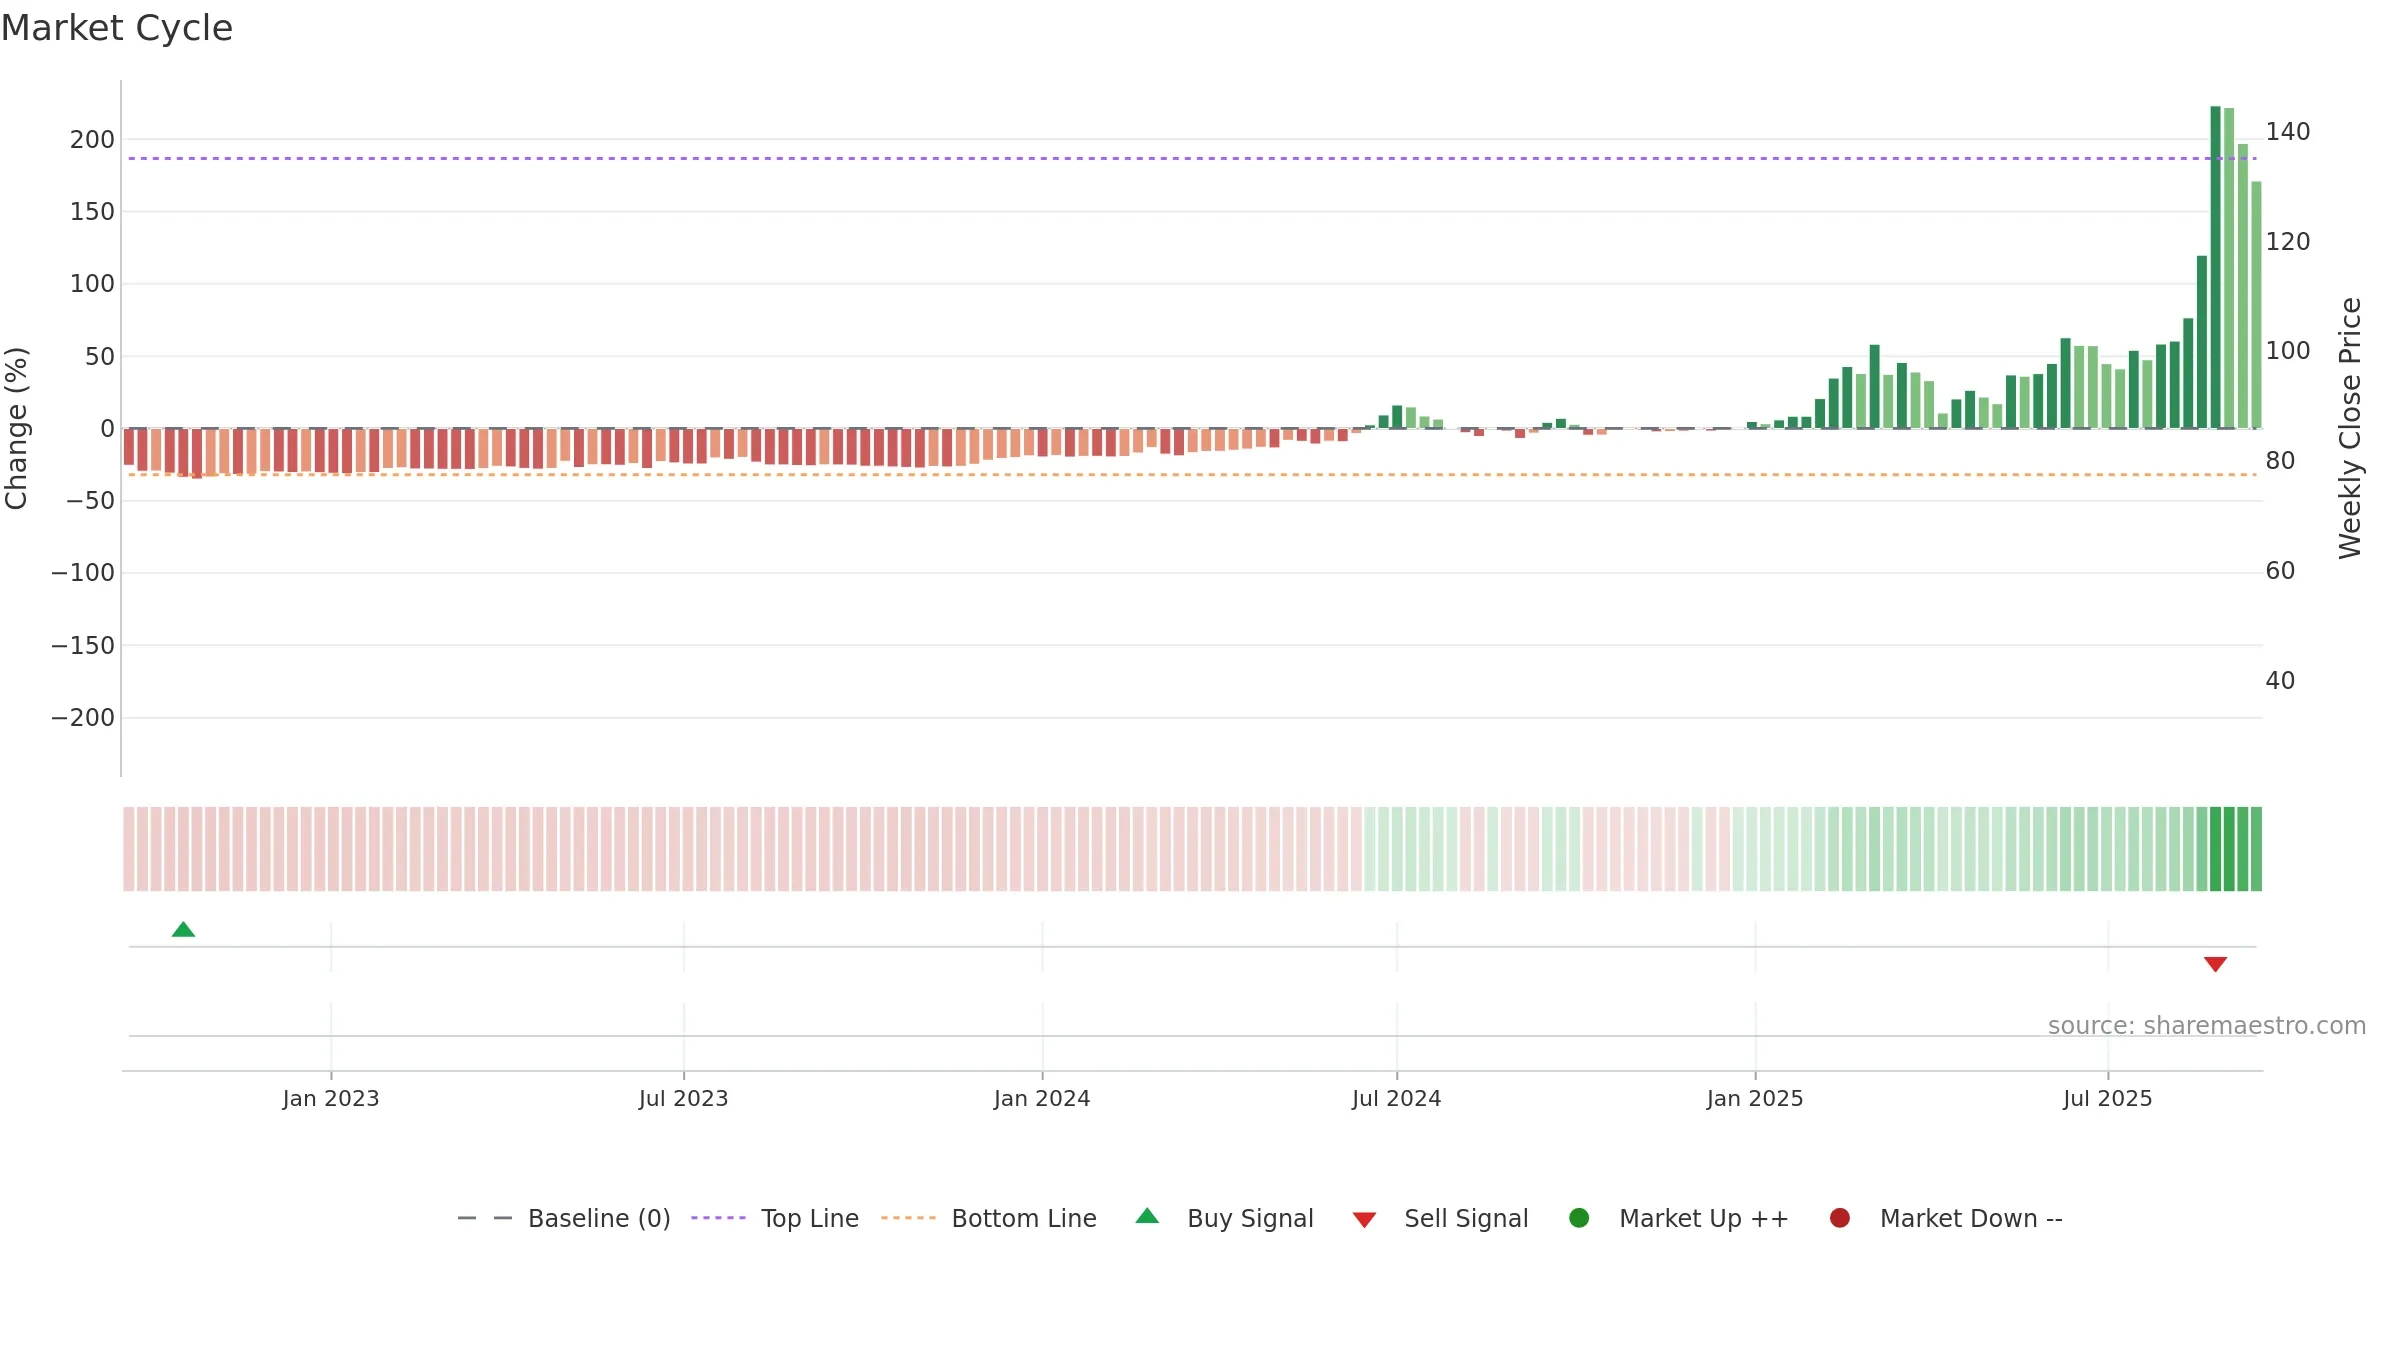
Task: Click the Jan 2024 axis label
Action: pos(1042,1098)
